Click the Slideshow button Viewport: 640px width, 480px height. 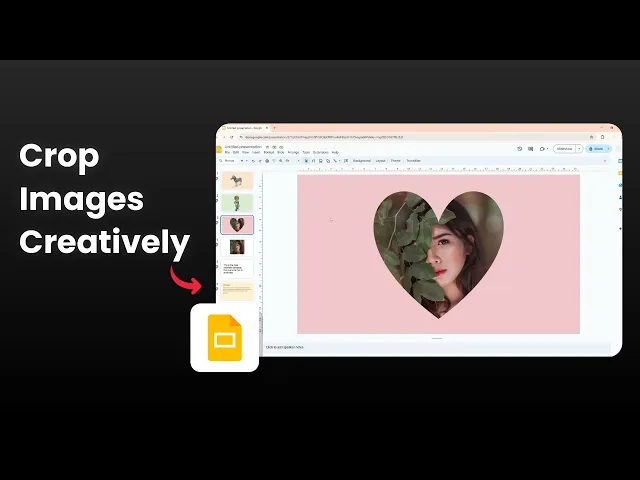[565, 149]
